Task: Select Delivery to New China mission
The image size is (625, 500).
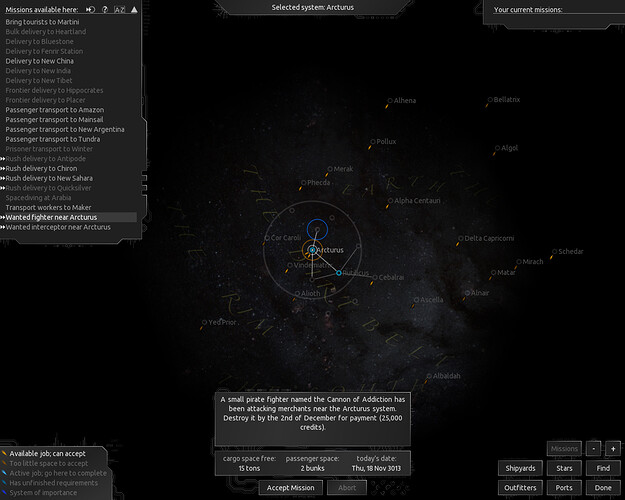Action: tap(39, 61)
